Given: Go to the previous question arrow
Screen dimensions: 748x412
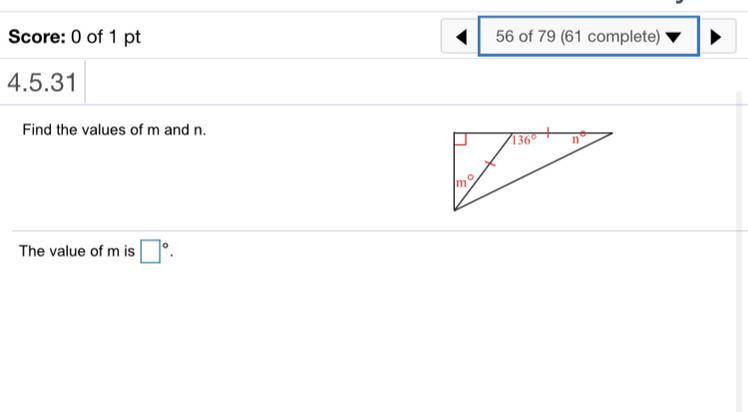Looking at the screenshot, I should [x=461, y=37].
